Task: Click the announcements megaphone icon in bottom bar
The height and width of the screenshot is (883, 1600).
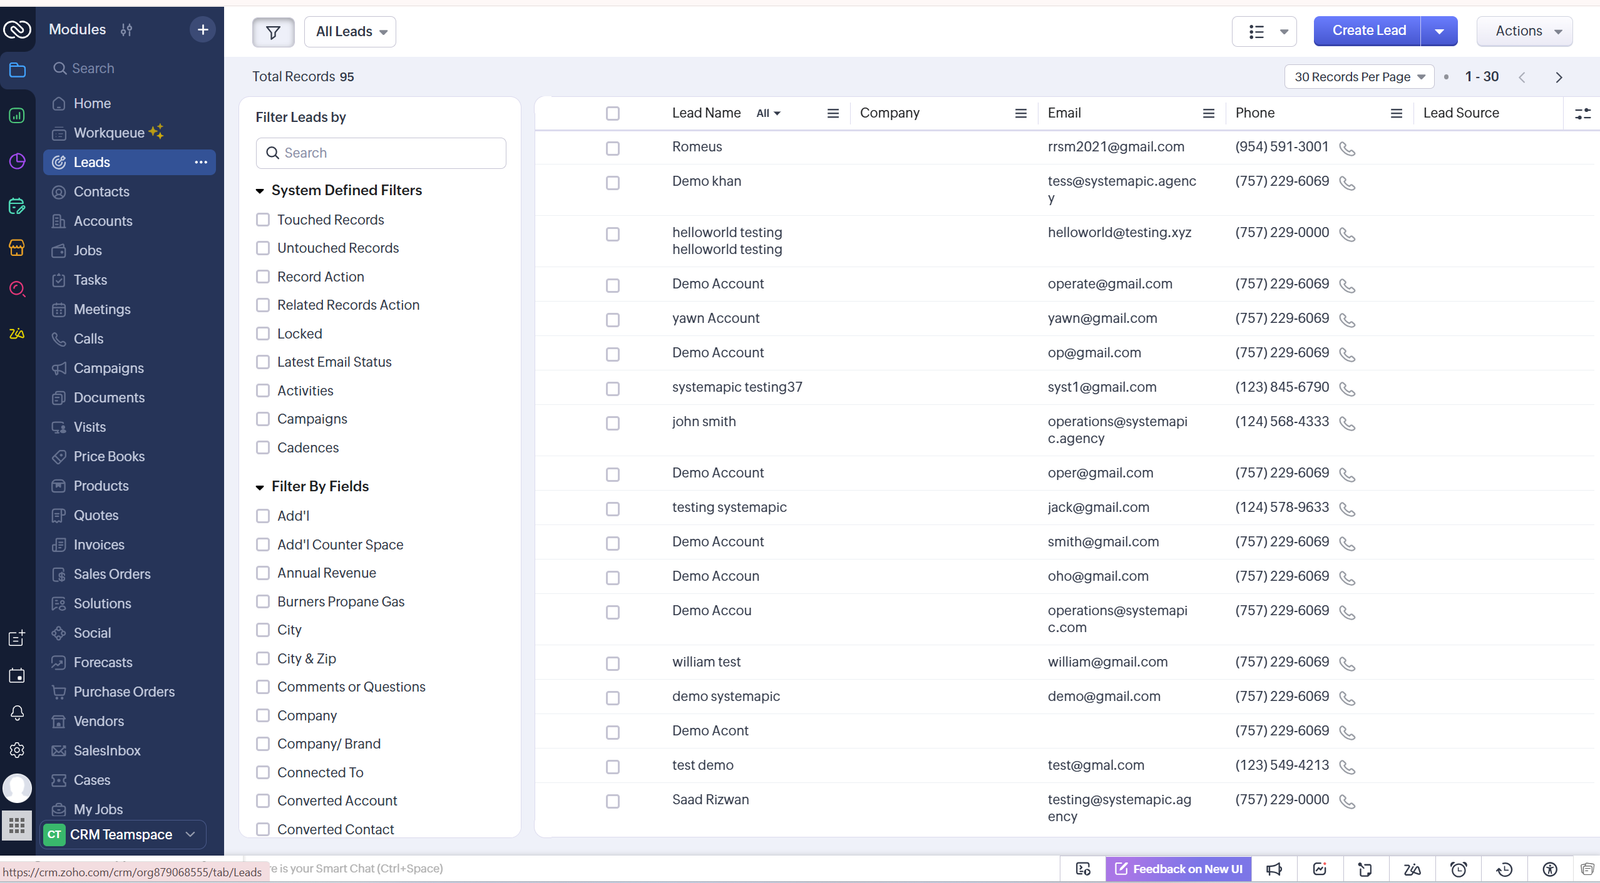Action: (1274, 869)
